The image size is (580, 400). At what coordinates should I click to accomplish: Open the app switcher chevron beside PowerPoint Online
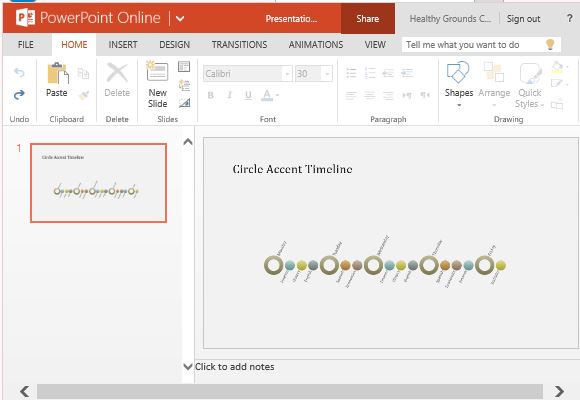(x=180, y=19)
